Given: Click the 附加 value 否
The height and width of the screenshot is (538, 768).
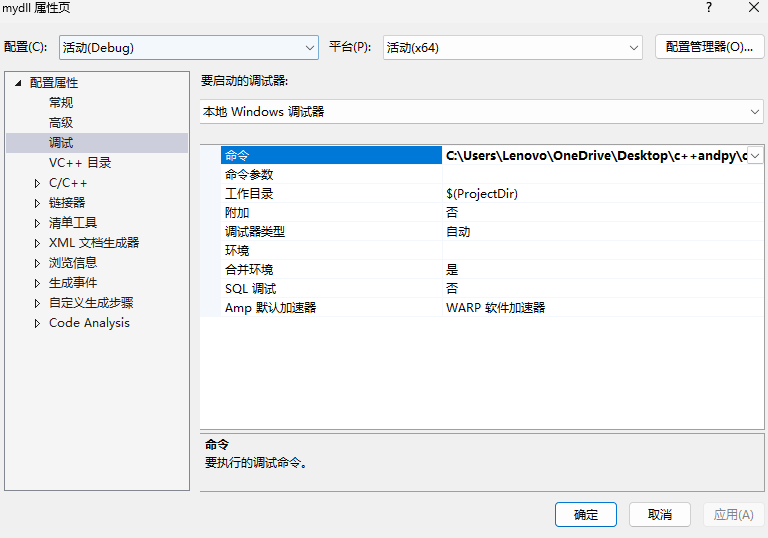Looking at the screenshot, I should pyautogui.click(x=452, y=213).
